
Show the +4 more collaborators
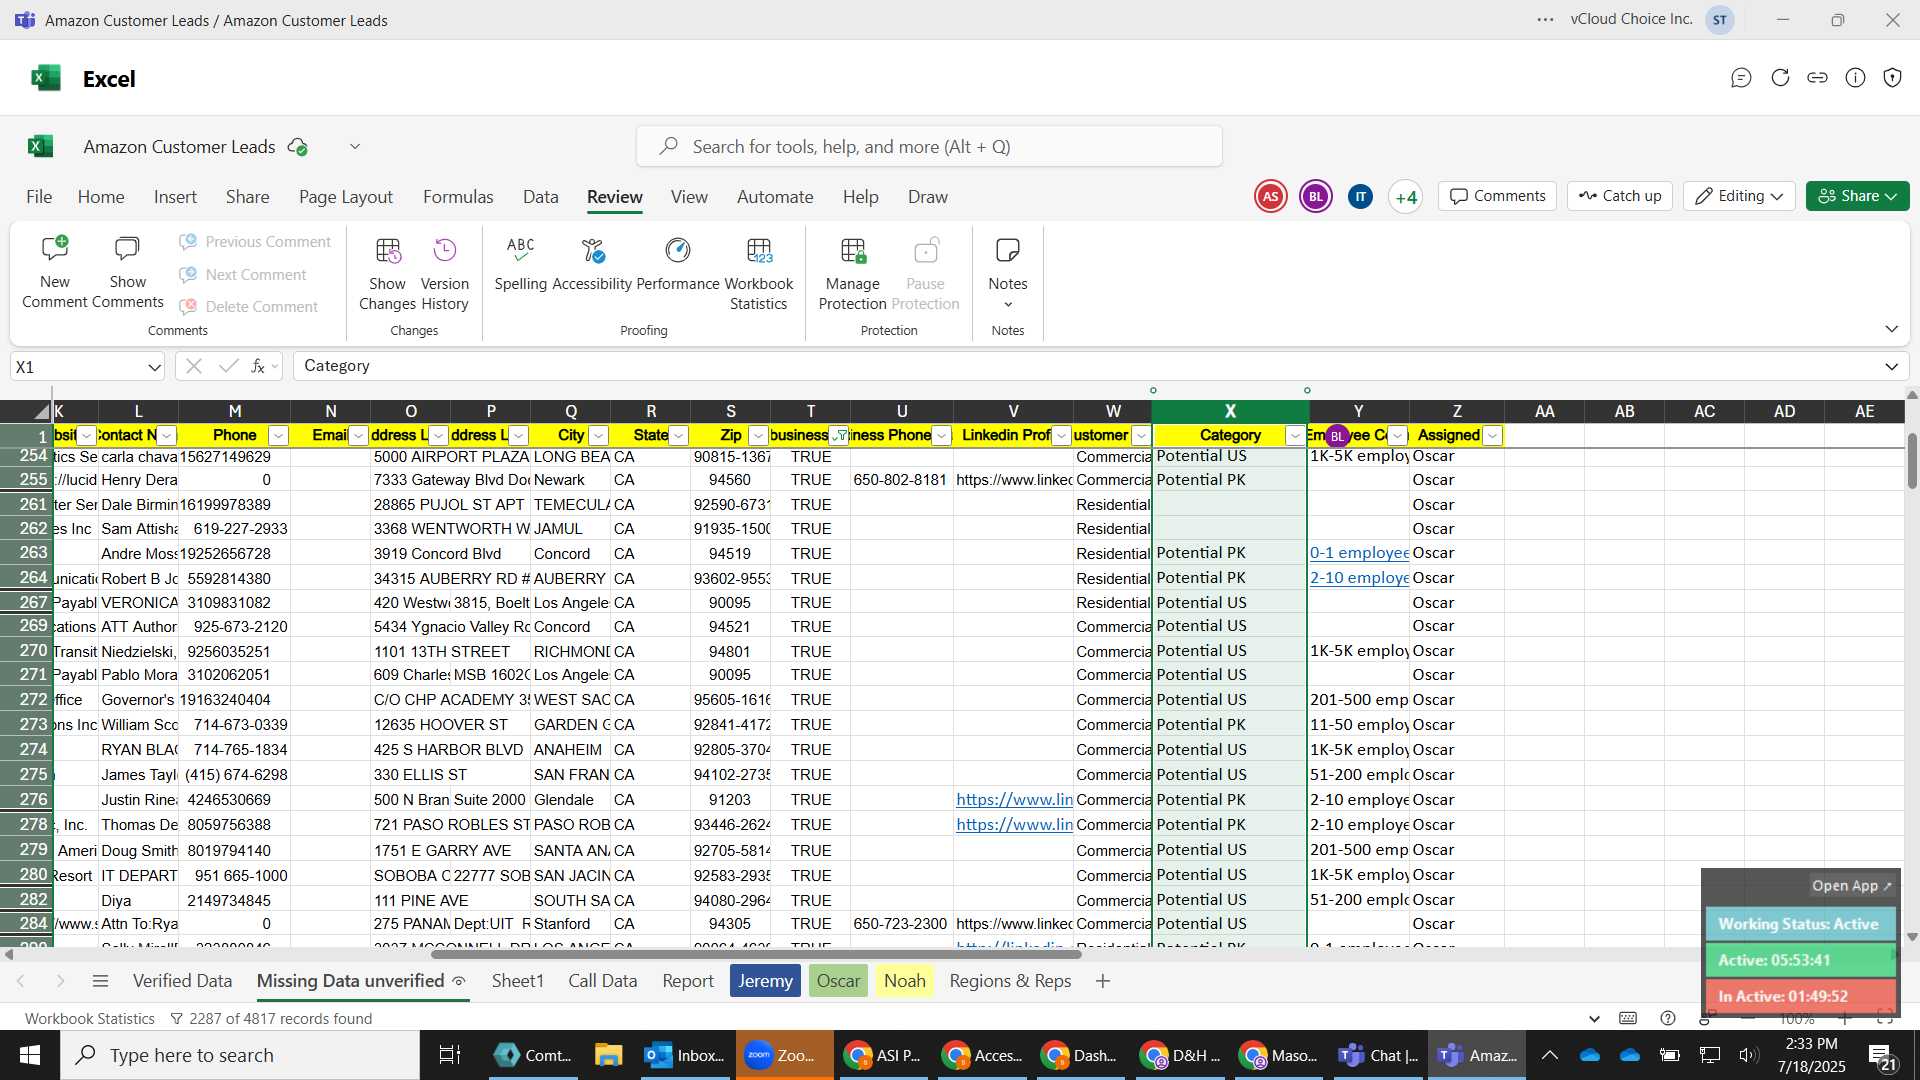coord(1406,197)
